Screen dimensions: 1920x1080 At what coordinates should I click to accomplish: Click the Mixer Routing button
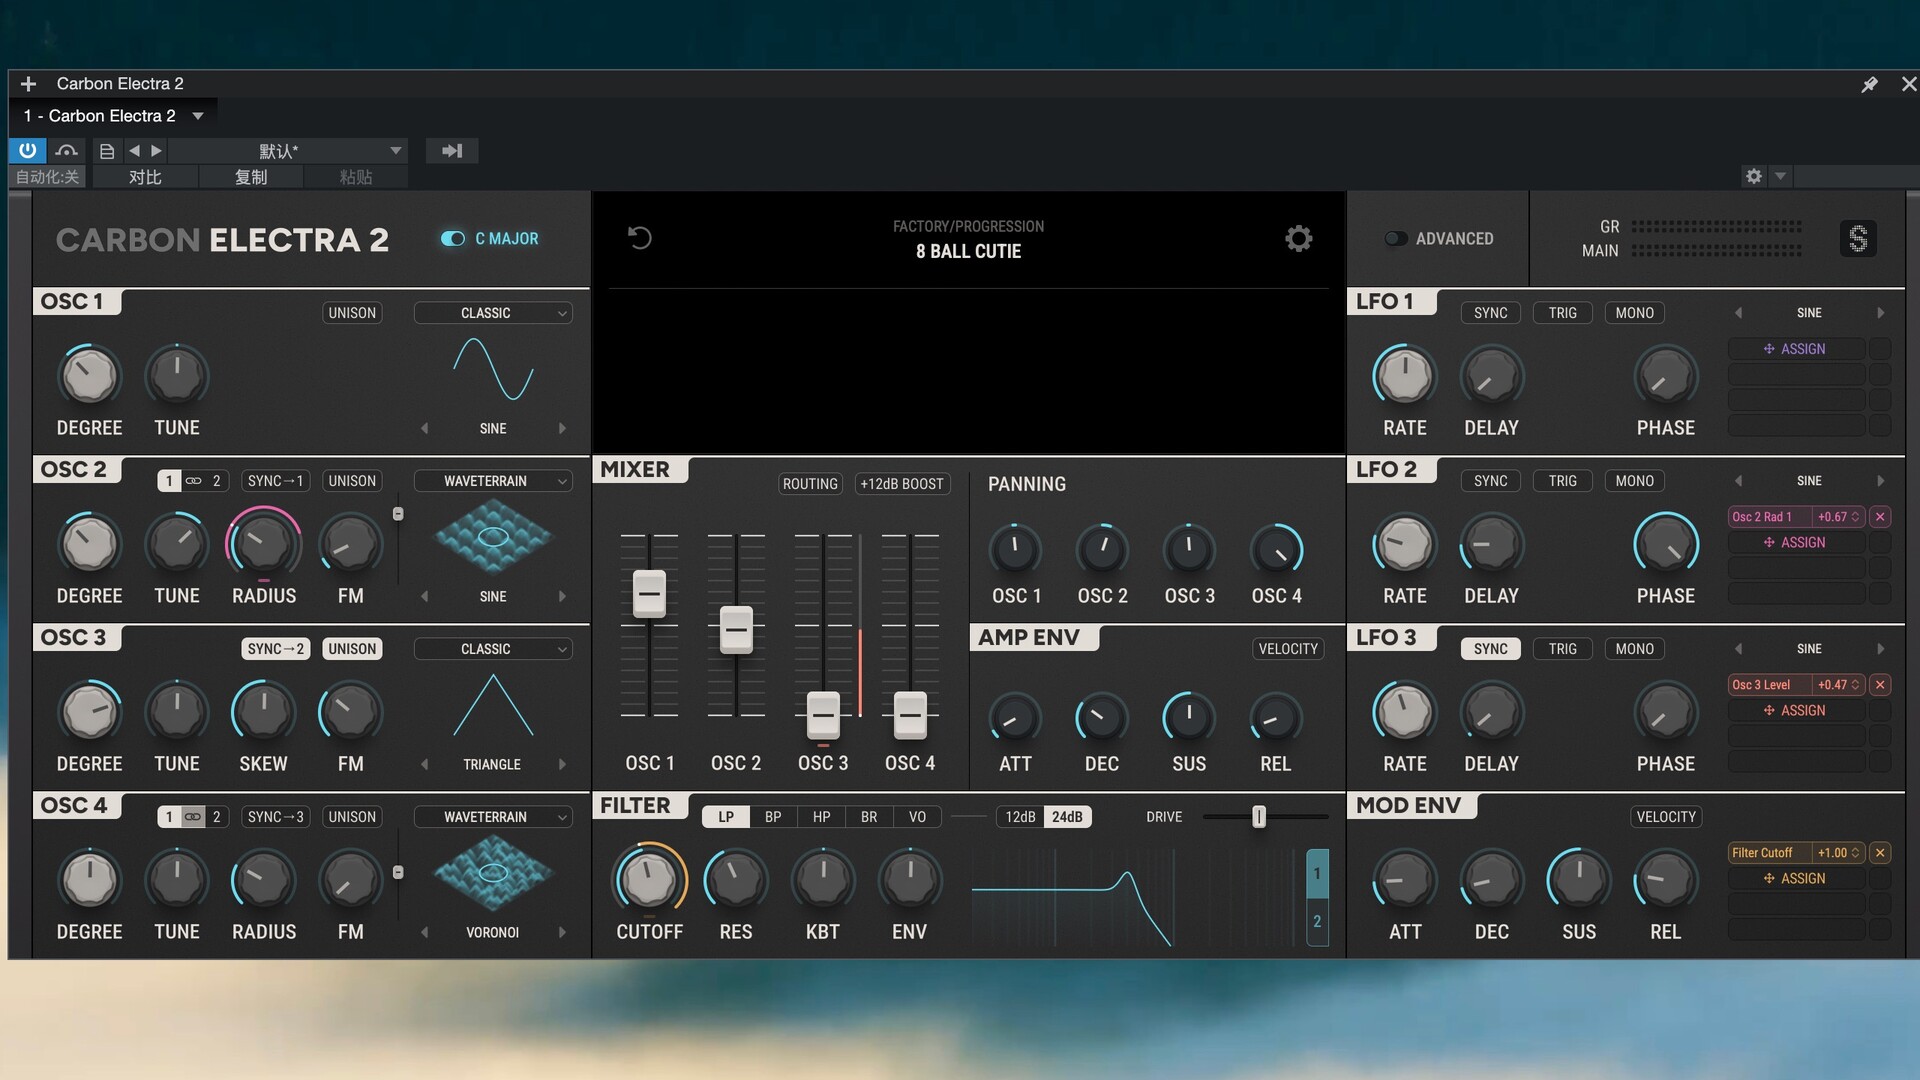810,484
